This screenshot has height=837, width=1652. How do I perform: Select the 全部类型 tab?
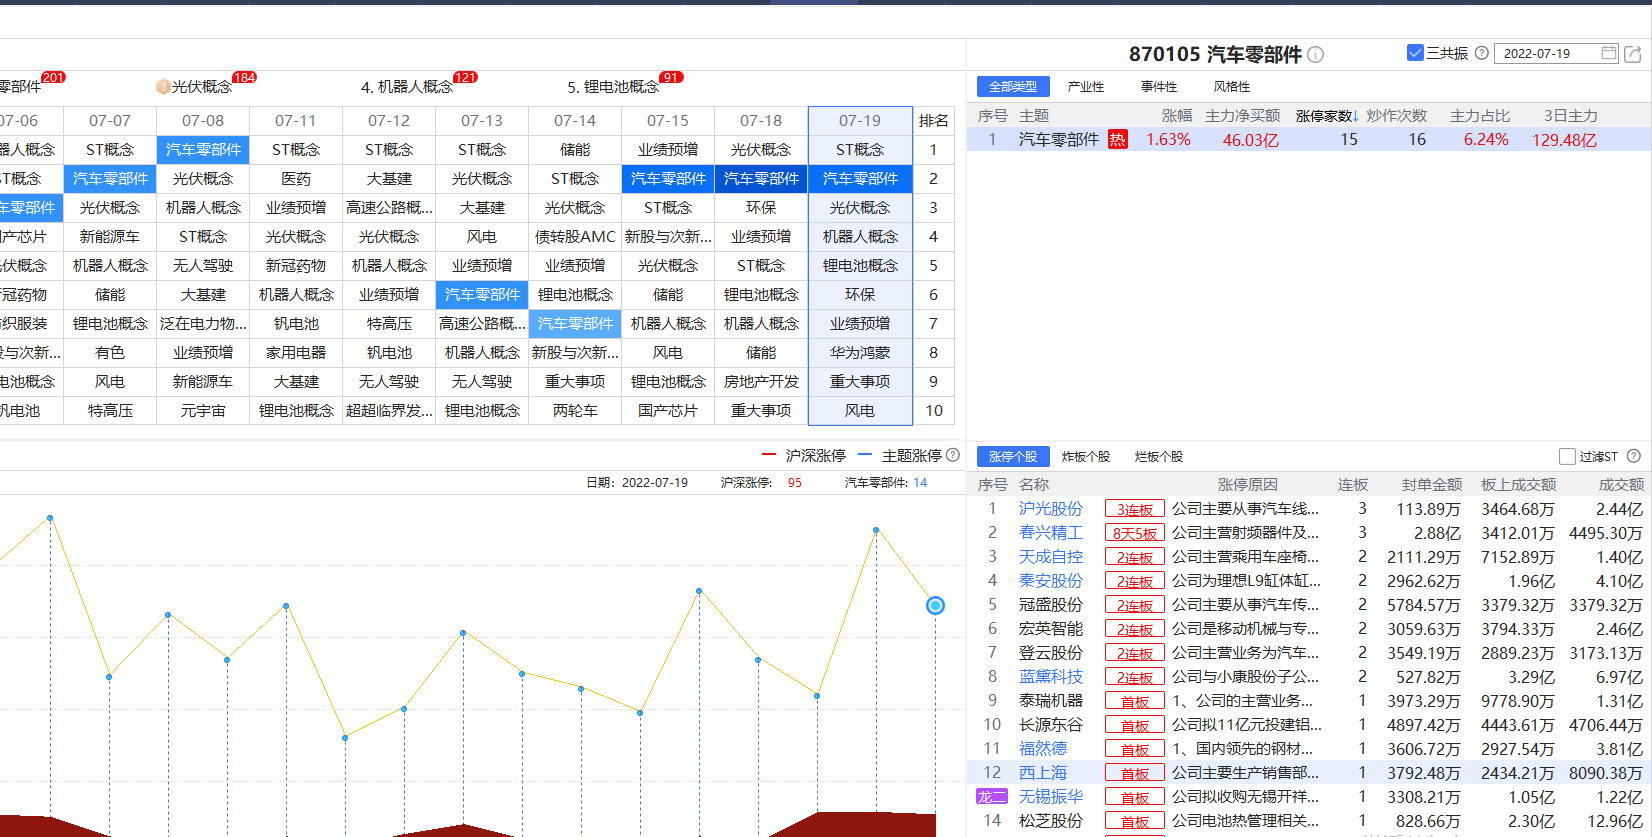click(1013, 87)
